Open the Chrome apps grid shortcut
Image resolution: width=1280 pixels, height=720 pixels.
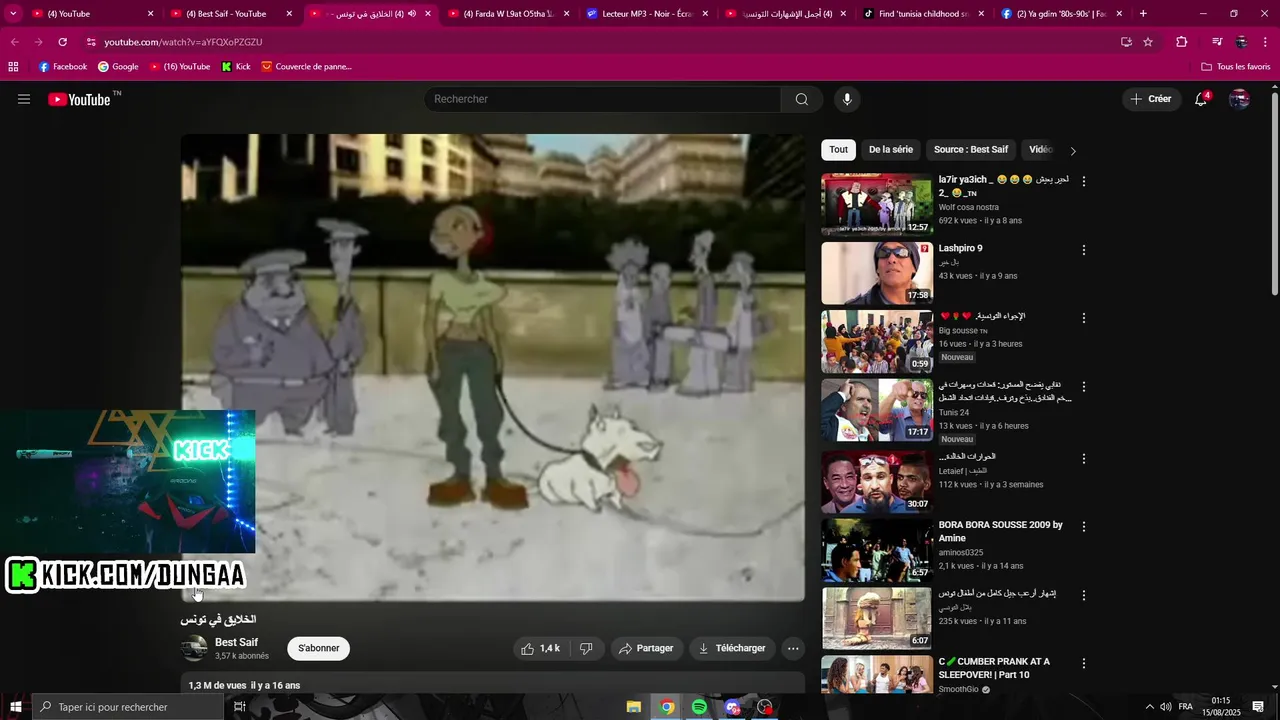[13, 66]
